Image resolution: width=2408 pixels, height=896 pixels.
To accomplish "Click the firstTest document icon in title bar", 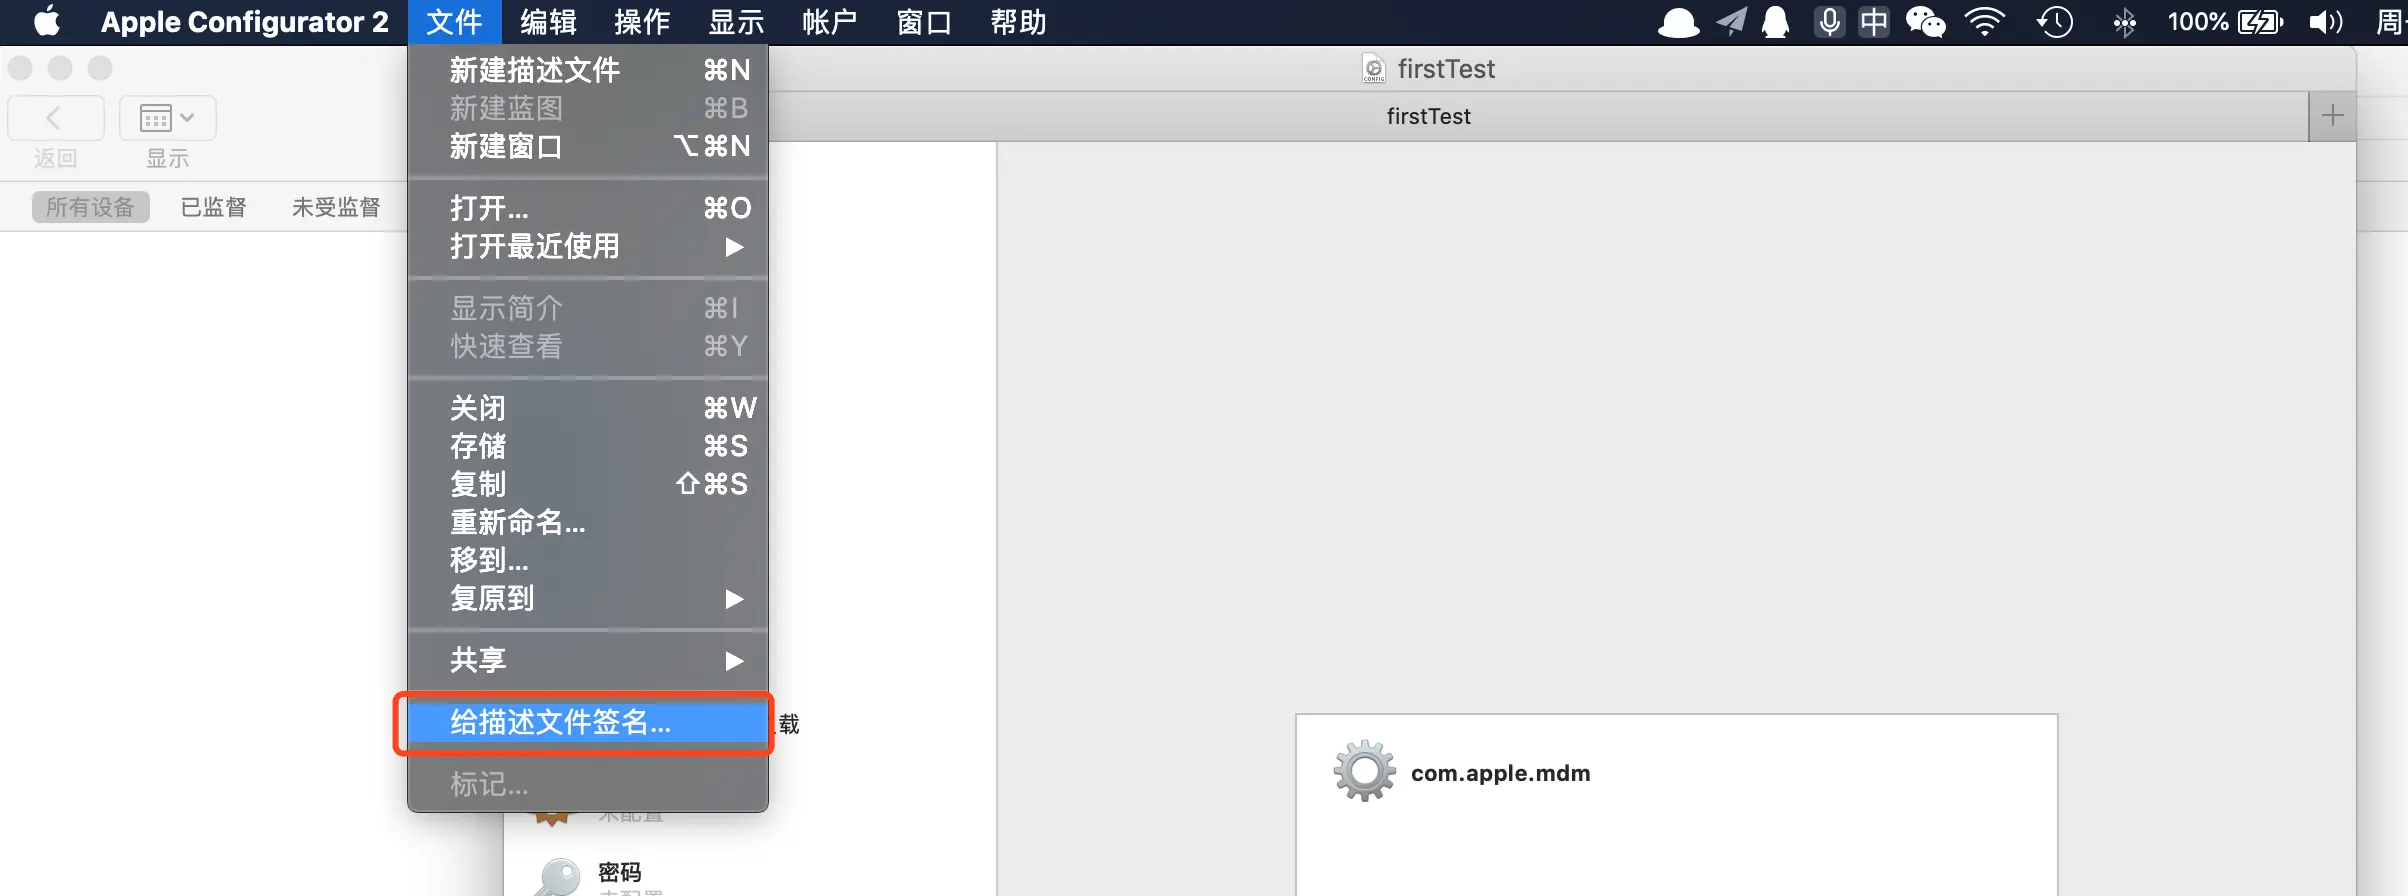I will (x=1374, y=69).
